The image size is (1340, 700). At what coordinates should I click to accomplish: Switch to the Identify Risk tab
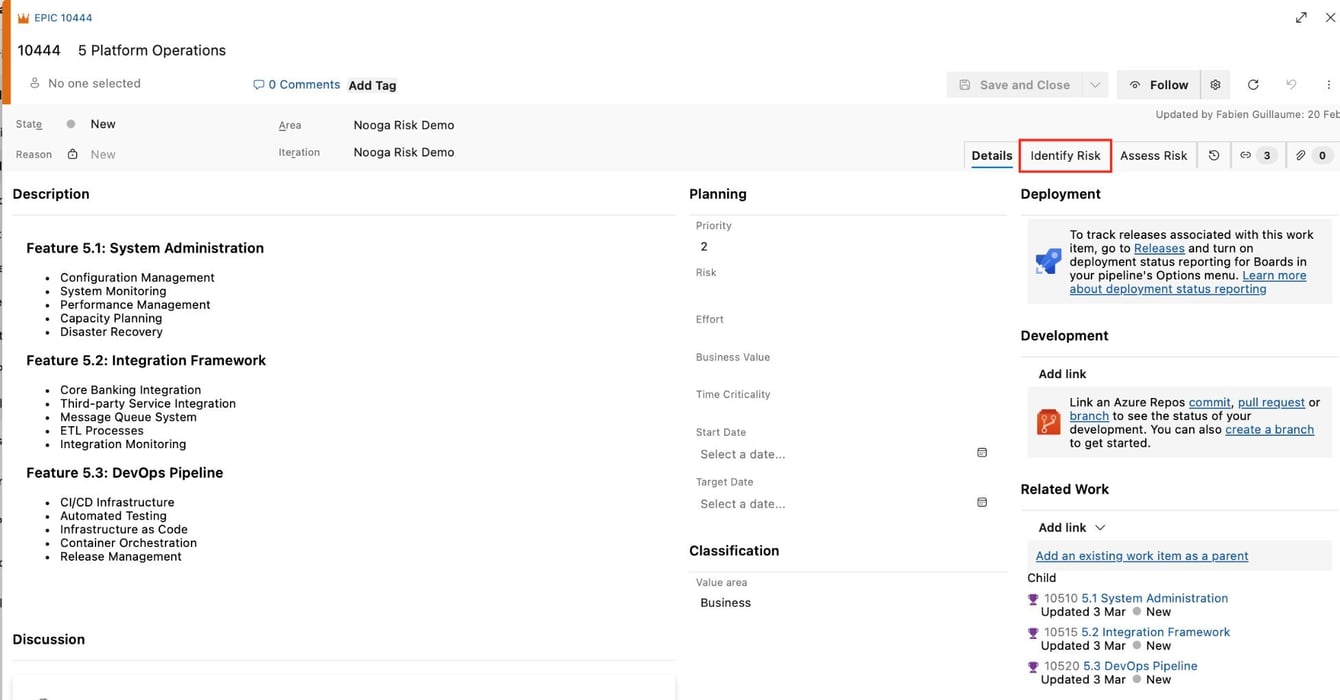(1065, 155)
